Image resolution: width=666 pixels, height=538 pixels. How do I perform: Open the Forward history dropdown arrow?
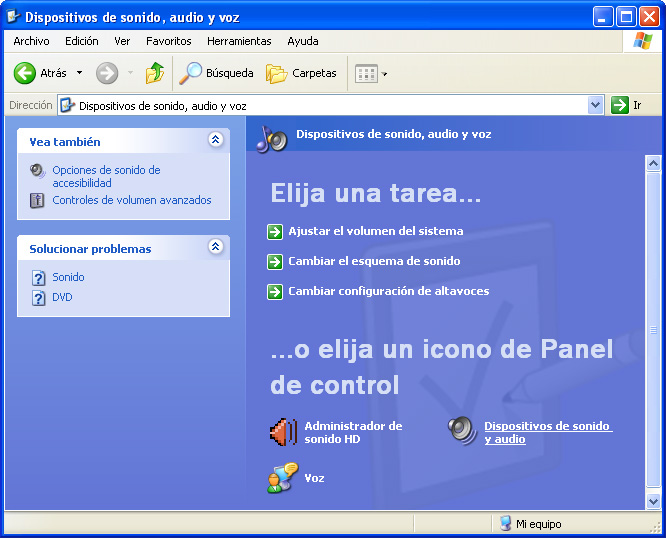[130, 73]
